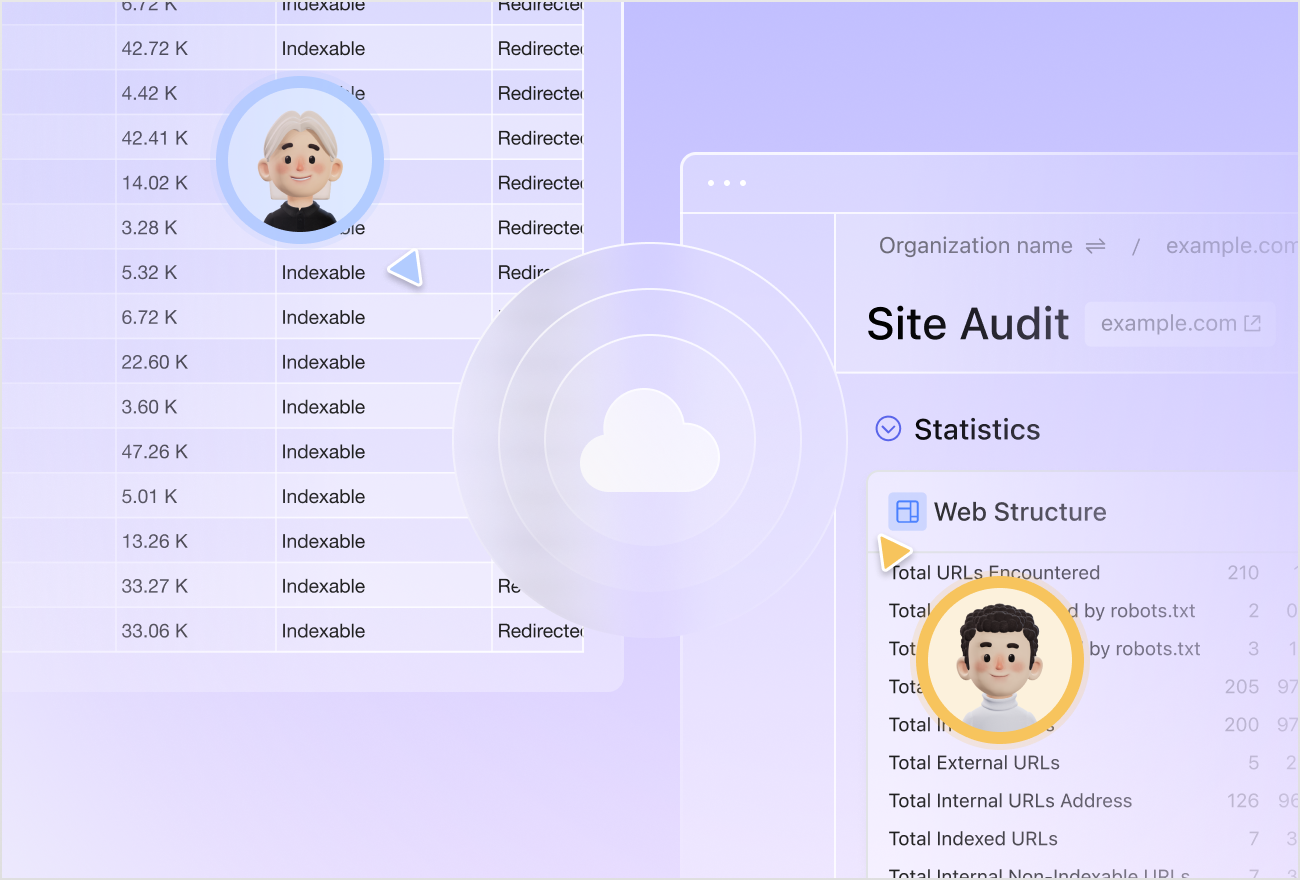Click the Web Structure panel icon
The width and height of the screenshot is (1300, 880).
(x=907, y=512)
